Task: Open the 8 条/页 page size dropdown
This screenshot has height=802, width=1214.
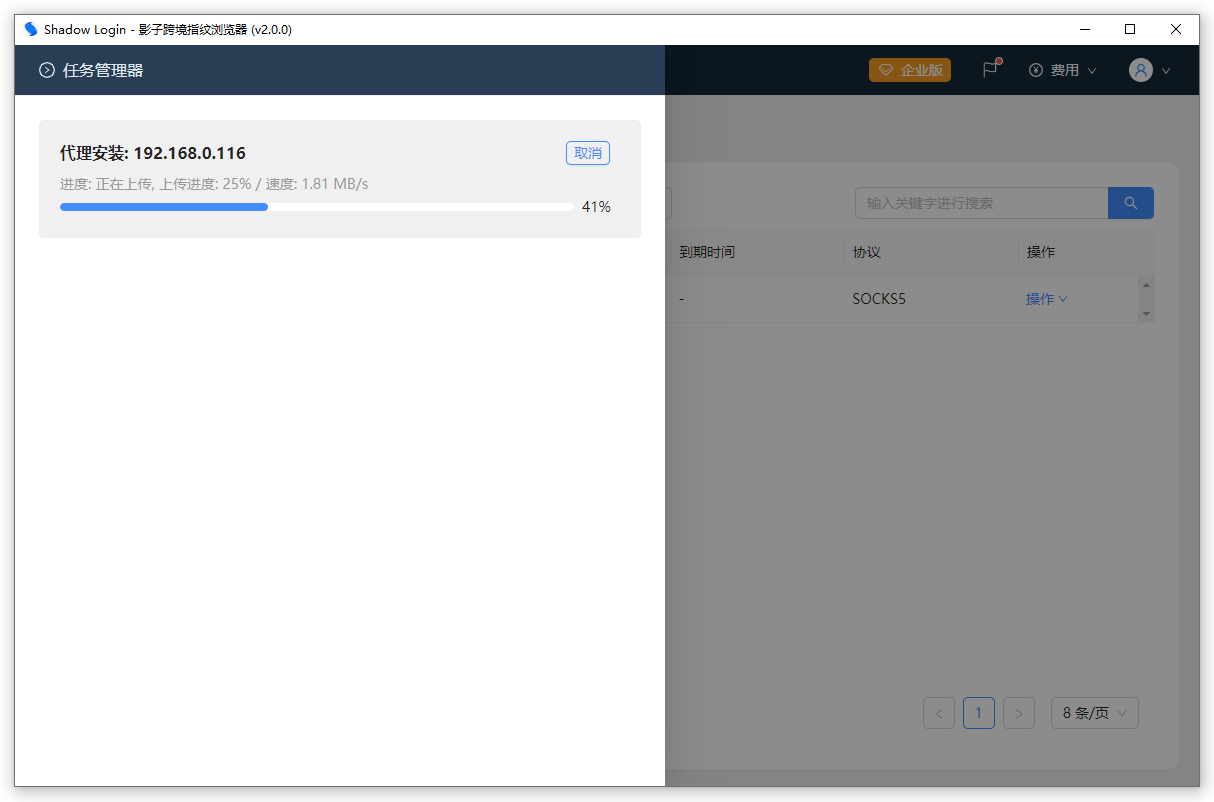Action: point(1094,713)
